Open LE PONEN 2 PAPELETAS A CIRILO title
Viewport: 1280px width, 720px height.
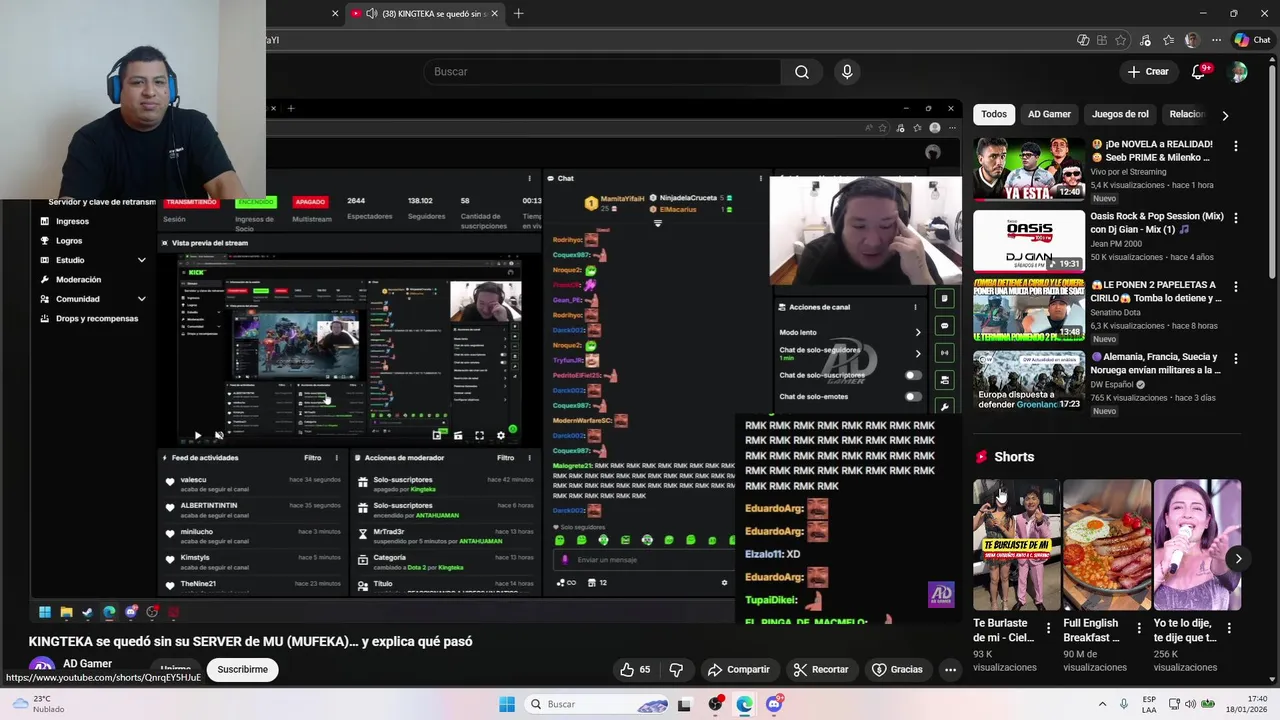[x=1156, y=291]
